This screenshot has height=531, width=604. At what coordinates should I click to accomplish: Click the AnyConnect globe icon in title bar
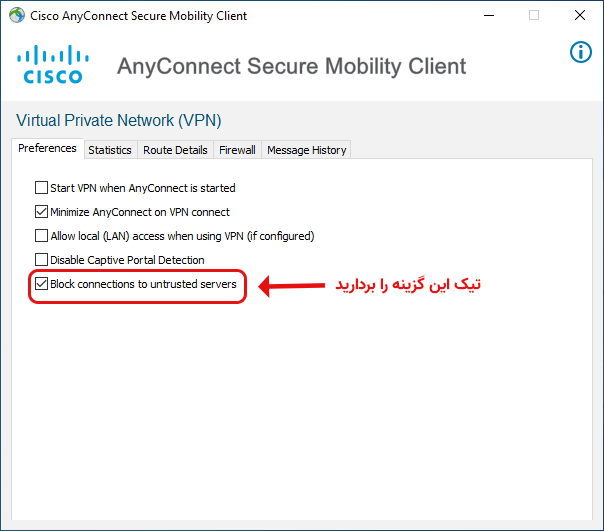(x=16, y=16)
